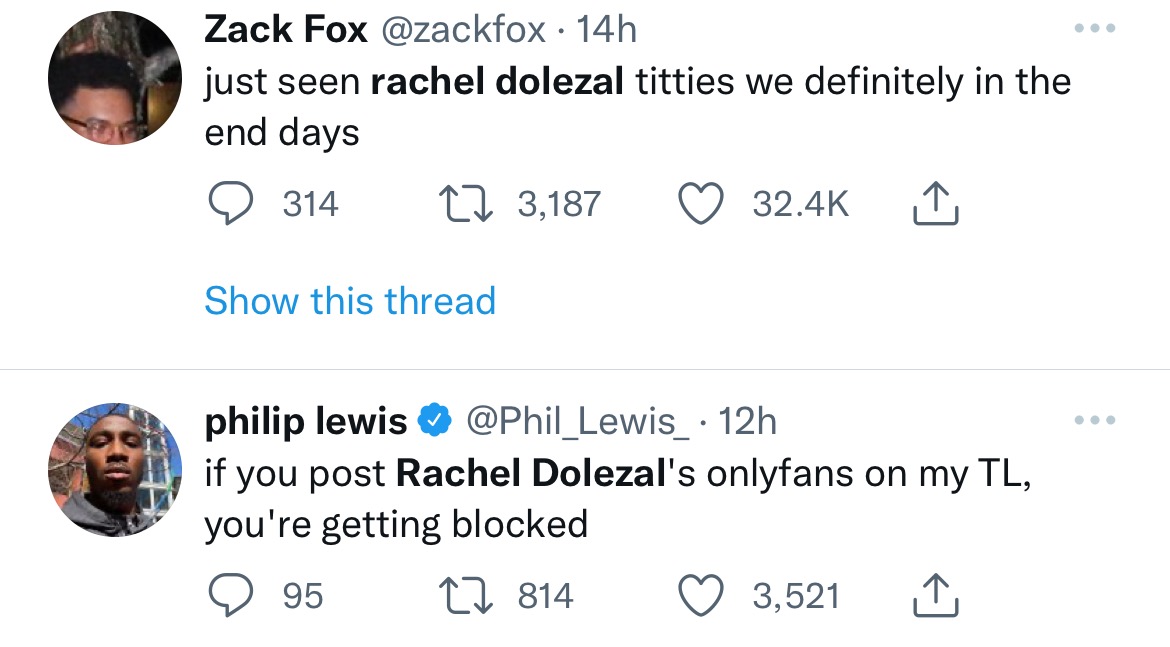This screenshot has height=647, width=1170.
Task: Click the philip lewis display name
Action: 305,422
